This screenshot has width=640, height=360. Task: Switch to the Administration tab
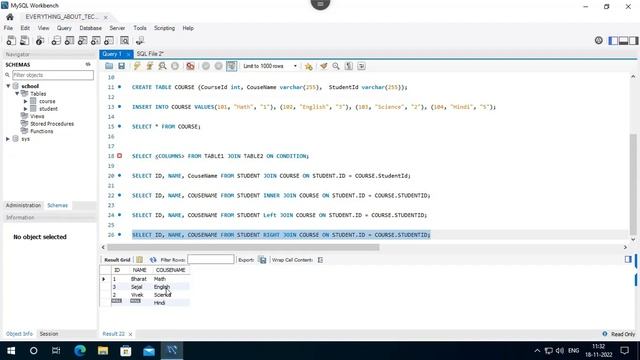(23, 205)
